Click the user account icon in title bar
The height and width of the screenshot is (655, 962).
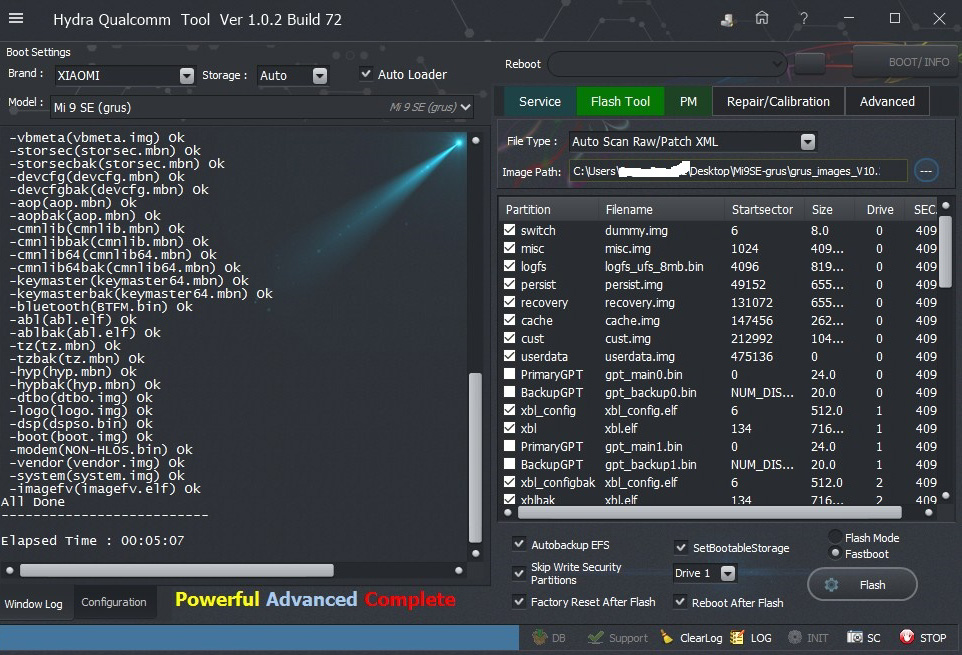click(728, 20)
